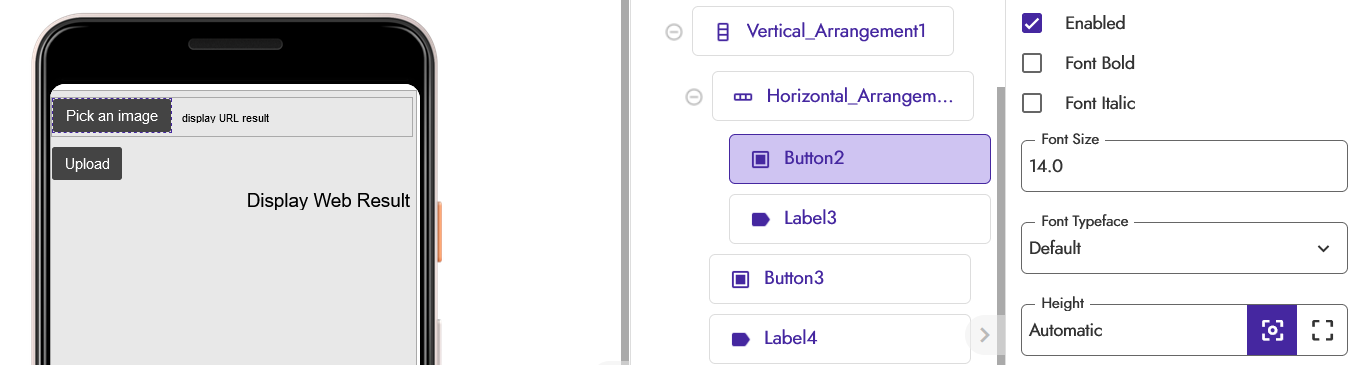Viewport: 1360px width, 365px height.
Task: Select Button3 in the component tree
Action: point(840,279)
